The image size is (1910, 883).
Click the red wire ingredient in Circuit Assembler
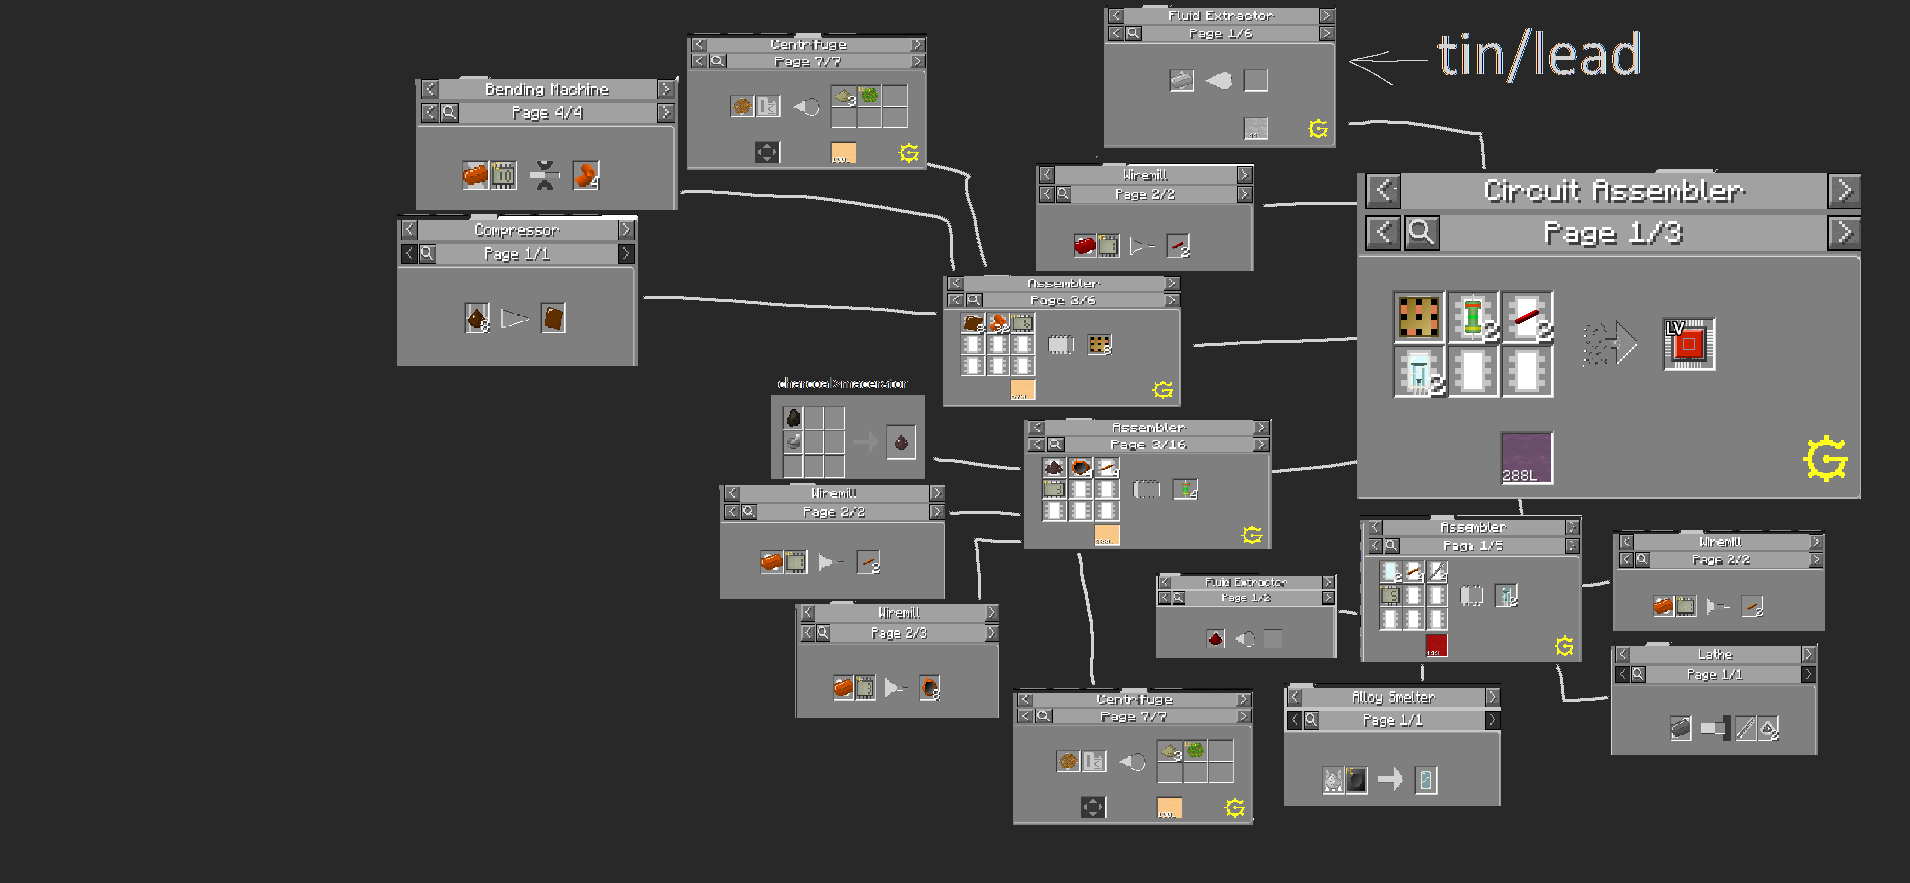(x=1528, y=318)
